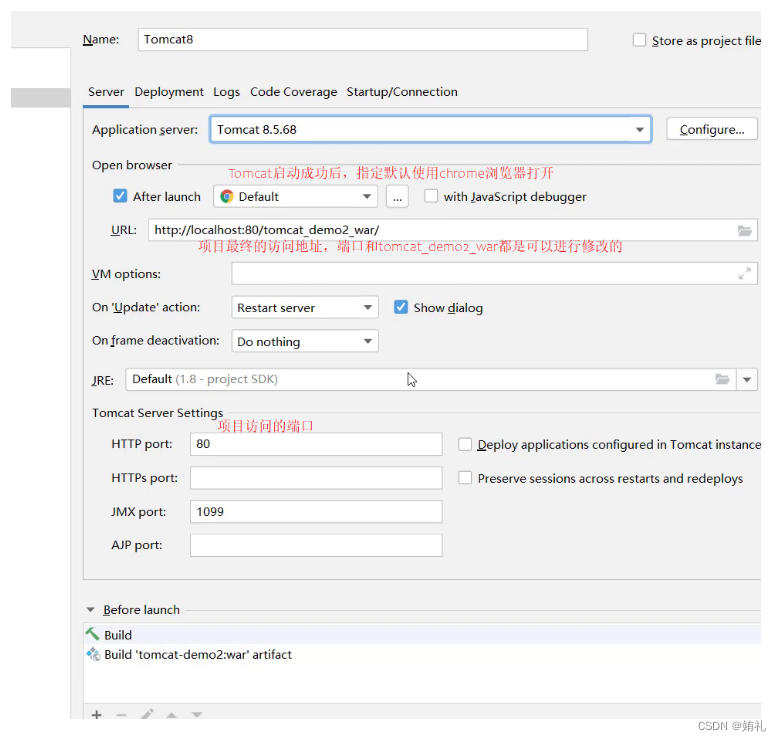Click the Chrome icon in browser dropdown
This screenshot has height=741, width=781.
point(227,197)
